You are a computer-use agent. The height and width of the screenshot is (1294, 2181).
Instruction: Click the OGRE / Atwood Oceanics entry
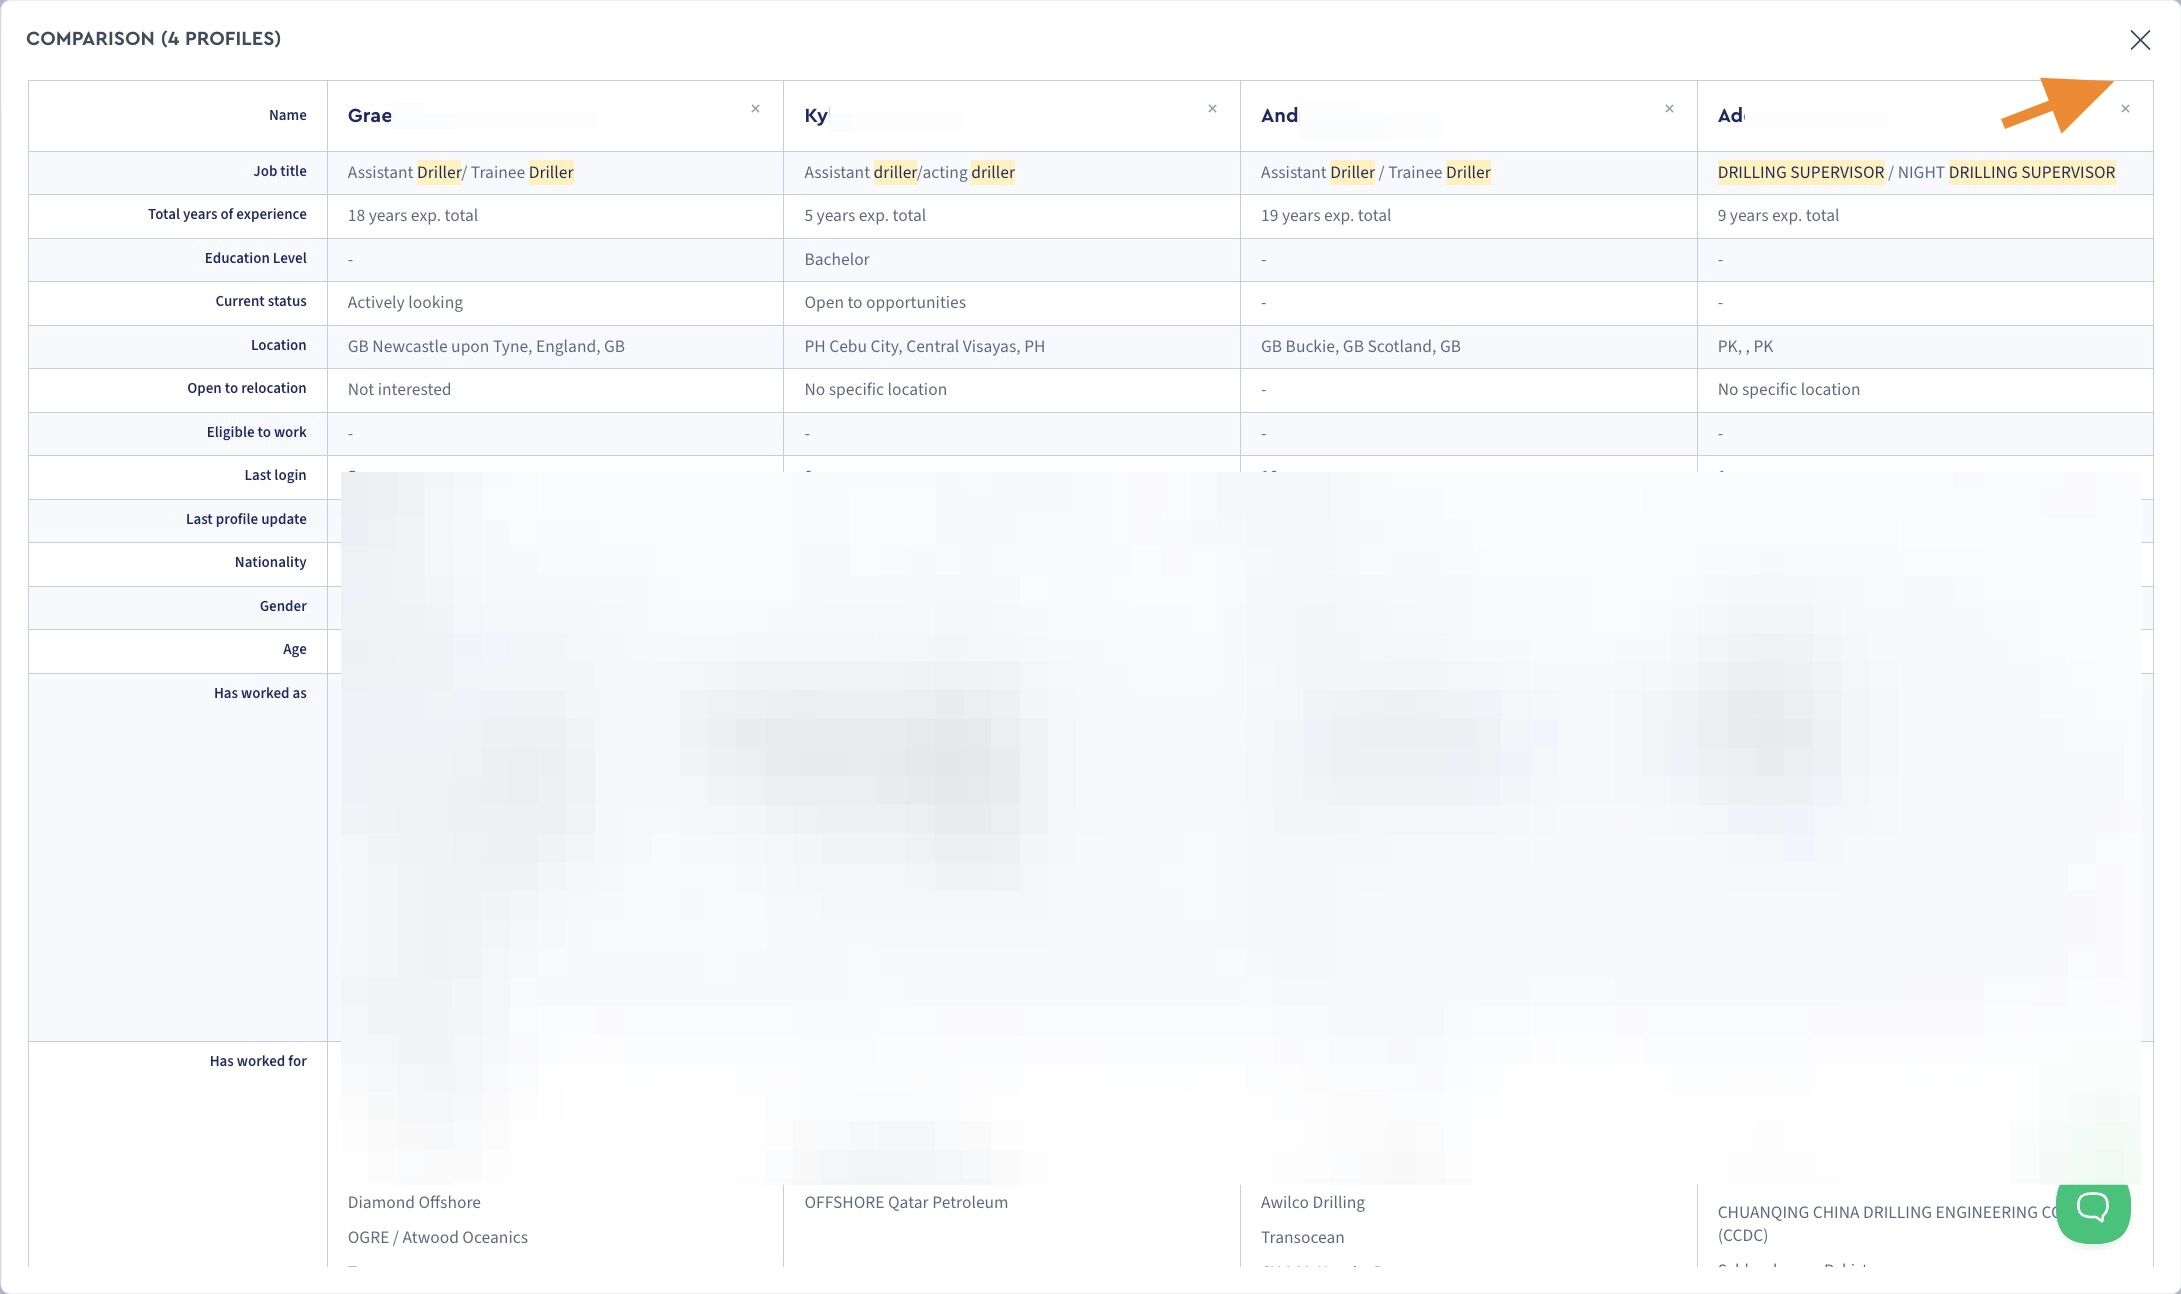[x=437, y=1238]
